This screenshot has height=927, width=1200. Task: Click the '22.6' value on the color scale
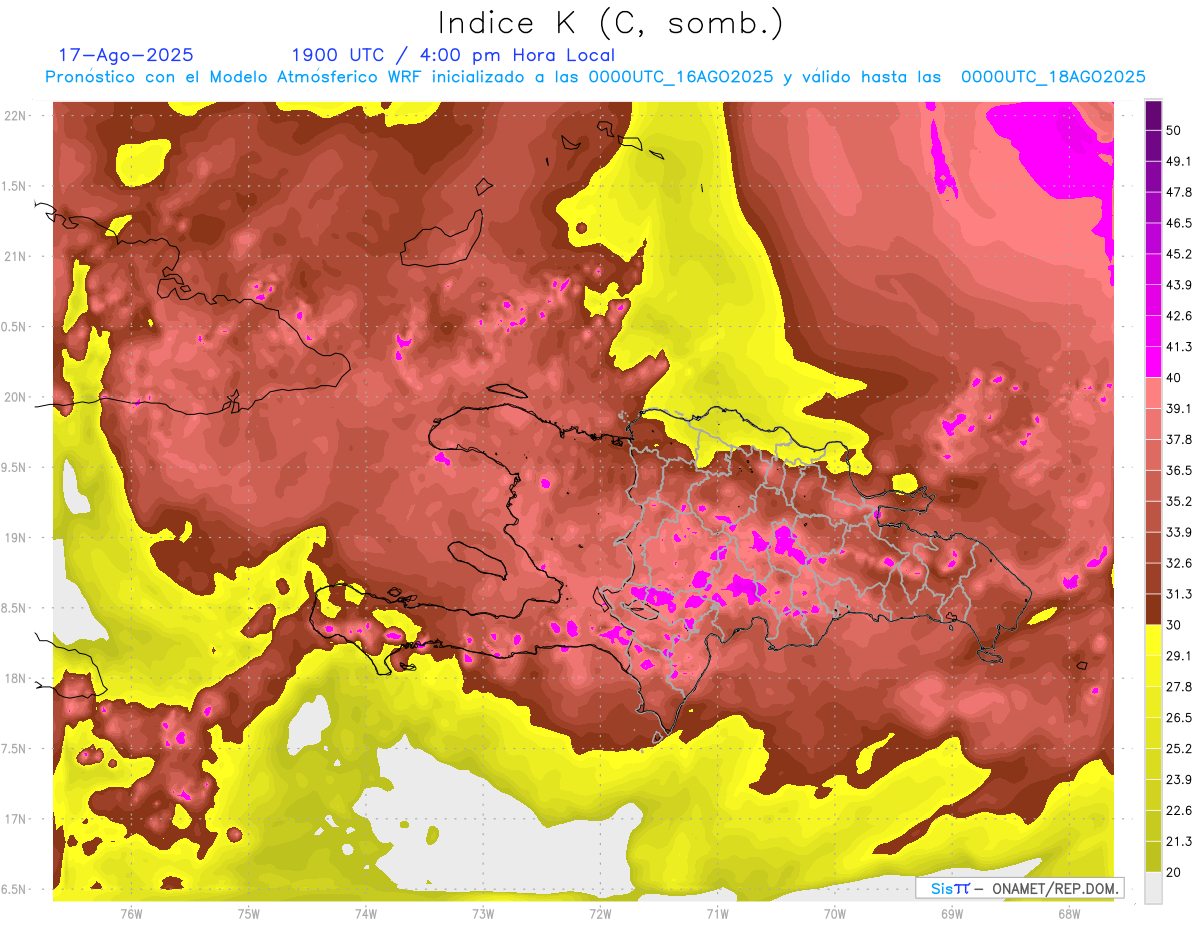(1179, 811)
